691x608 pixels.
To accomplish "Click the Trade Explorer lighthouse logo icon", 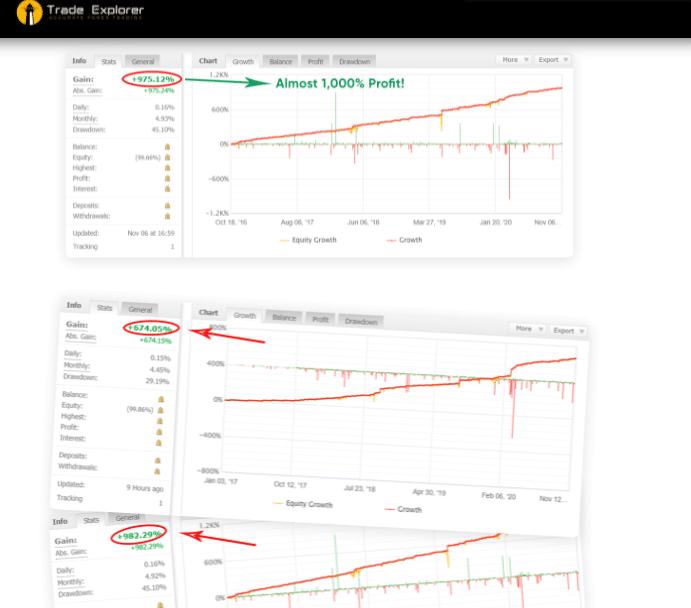I will (30, 12).
